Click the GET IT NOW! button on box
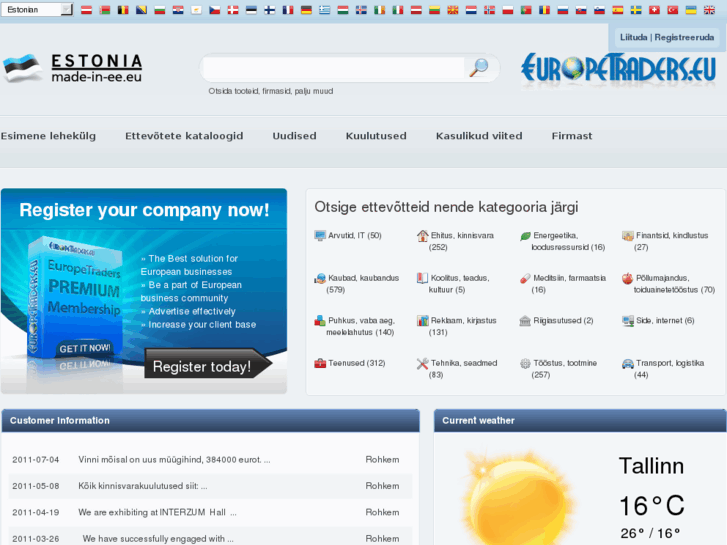Viewport: 727px width, 545px height. click(x=85, y=348)
